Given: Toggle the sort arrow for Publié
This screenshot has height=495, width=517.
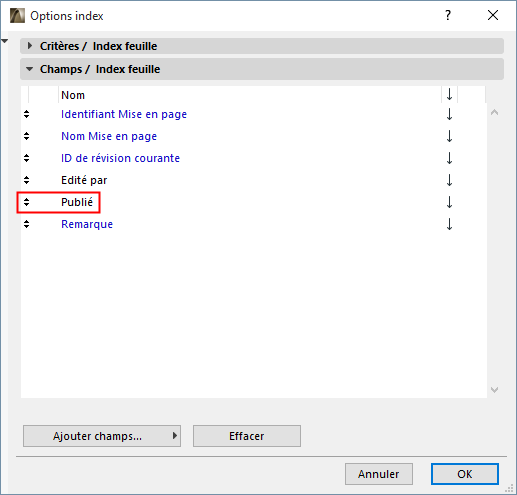Looking at the screenshot, I should [449, 202].
